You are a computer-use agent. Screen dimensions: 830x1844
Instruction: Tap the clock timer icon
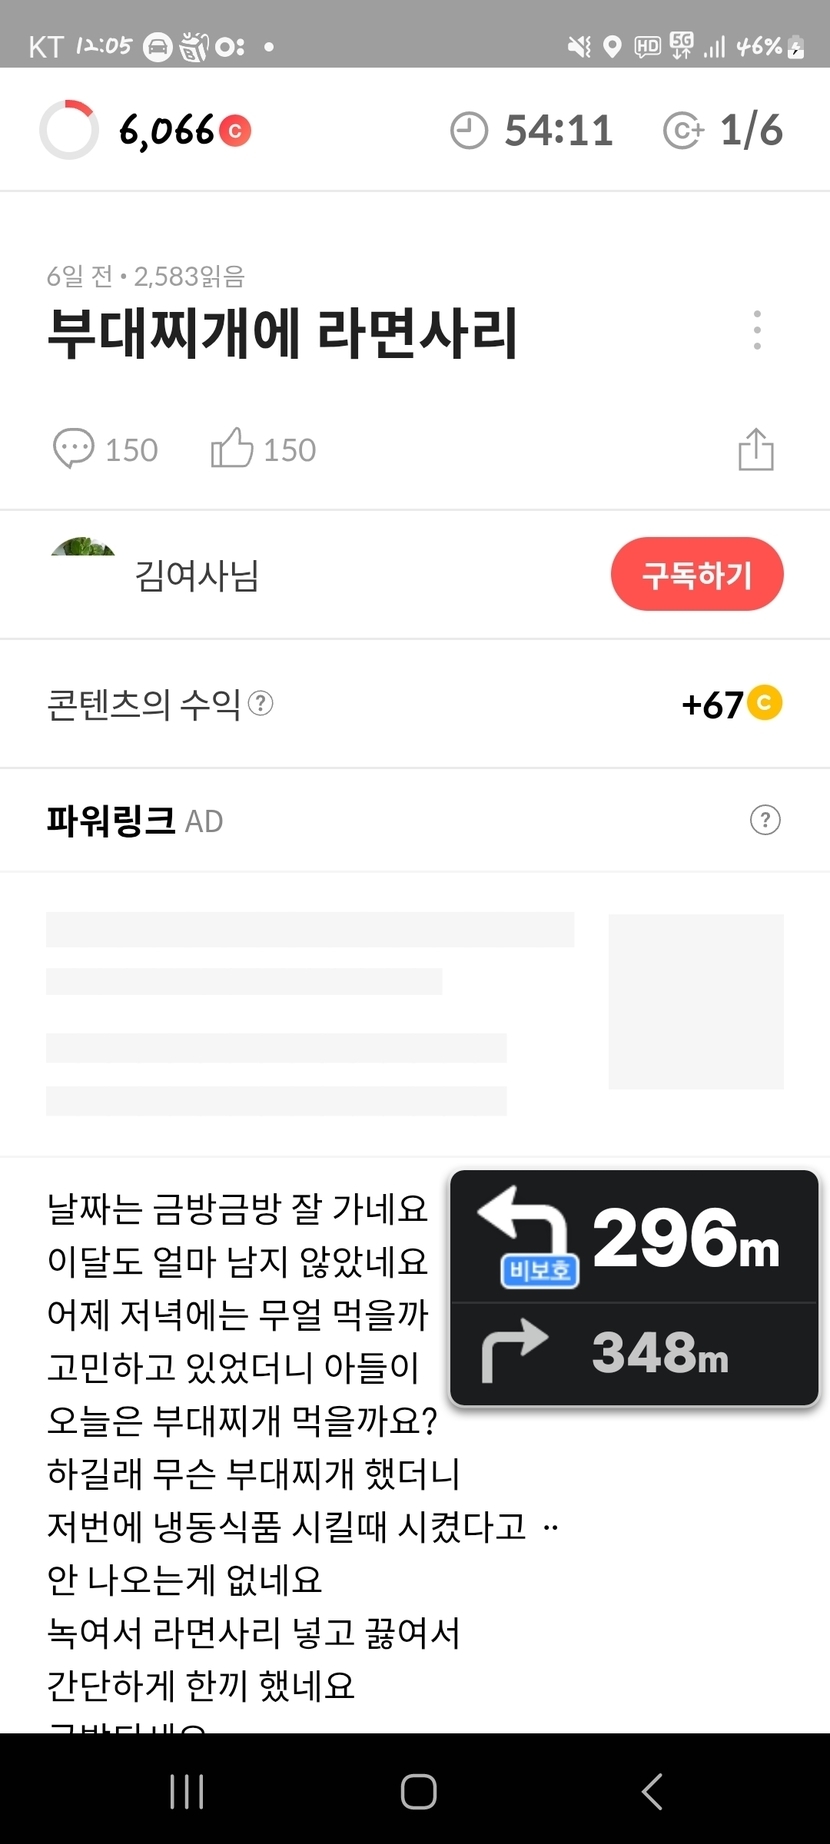pyautogui.click(x=469, y=131)
